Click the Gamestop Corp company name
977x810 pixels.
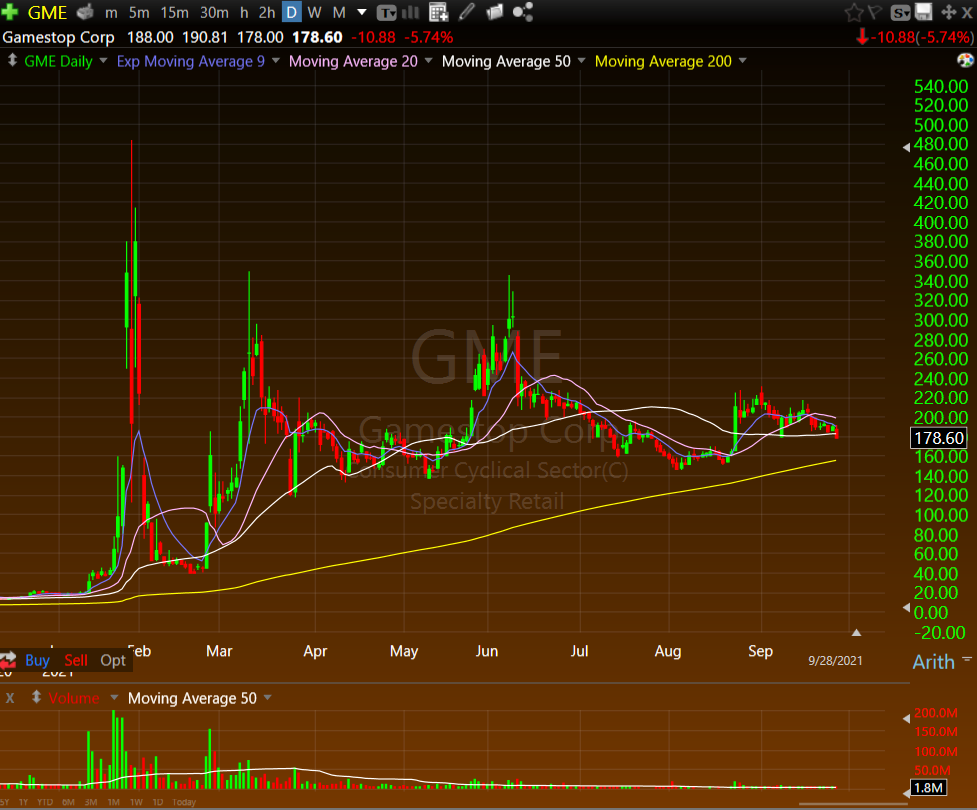coord(59,37)
